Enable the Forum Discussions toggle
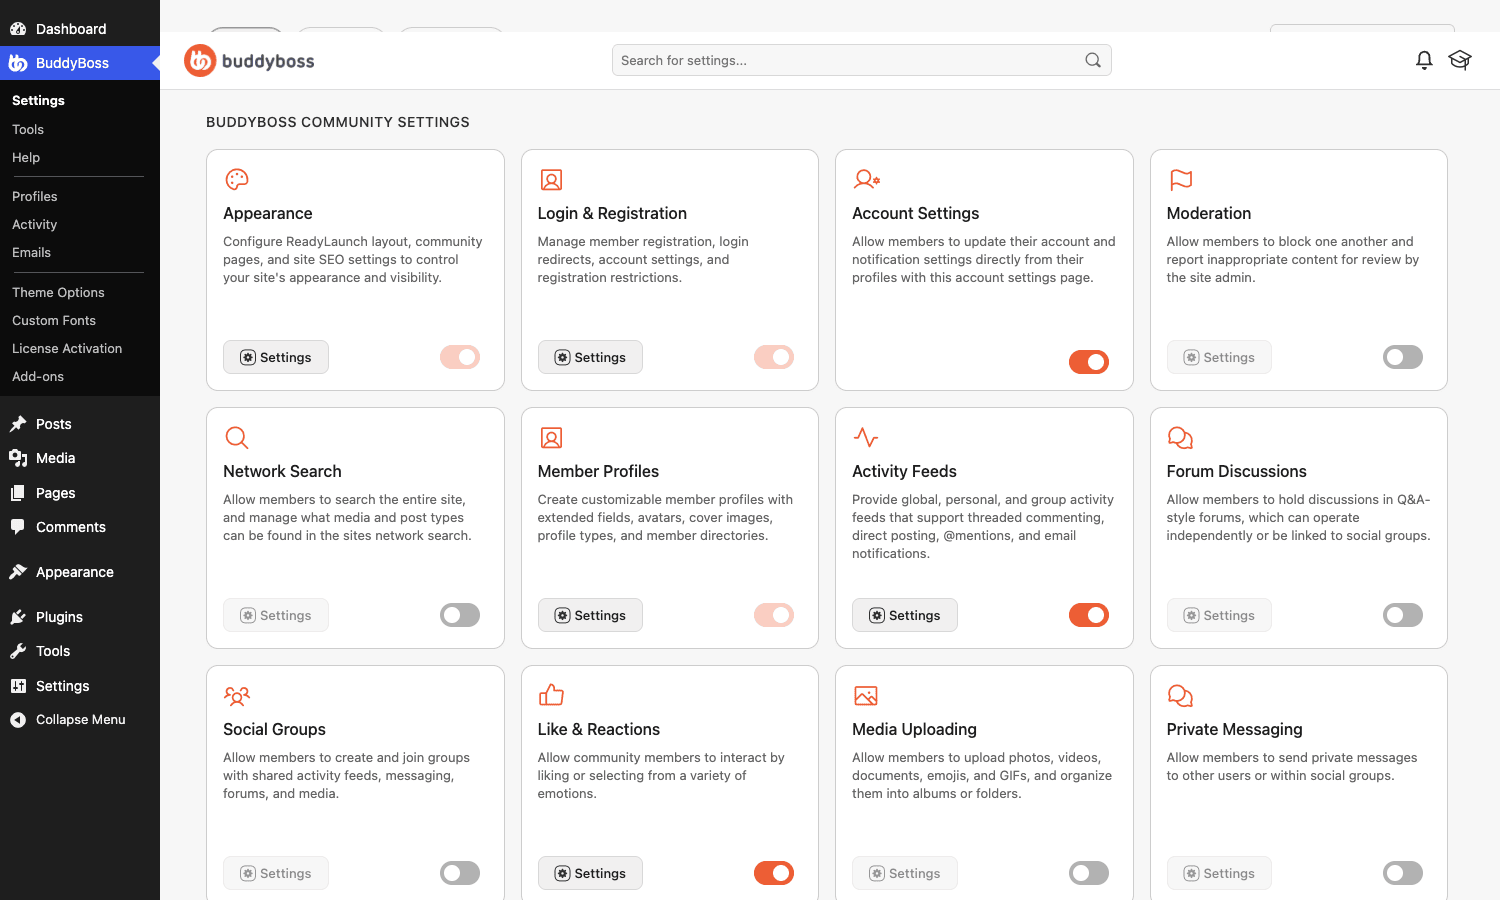Image resolution: width=1500 pixels, height=900 pixels. click(x=1403, y=615)
